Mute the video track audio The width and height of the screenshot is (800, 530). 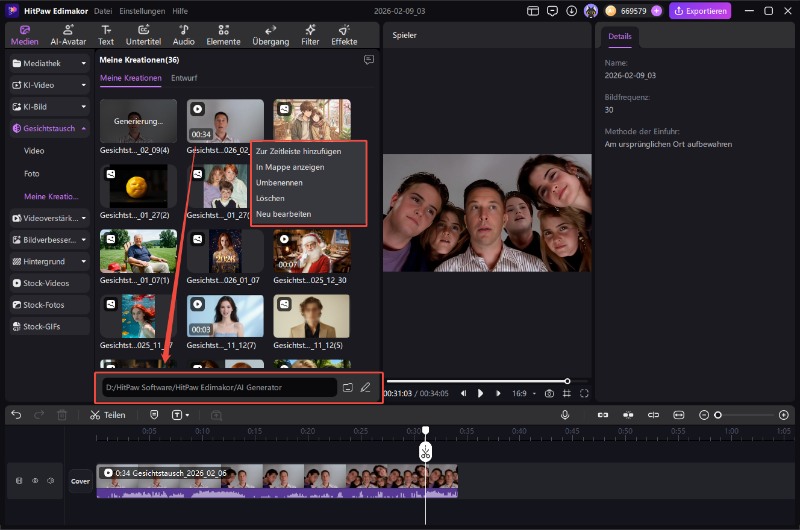50,480
